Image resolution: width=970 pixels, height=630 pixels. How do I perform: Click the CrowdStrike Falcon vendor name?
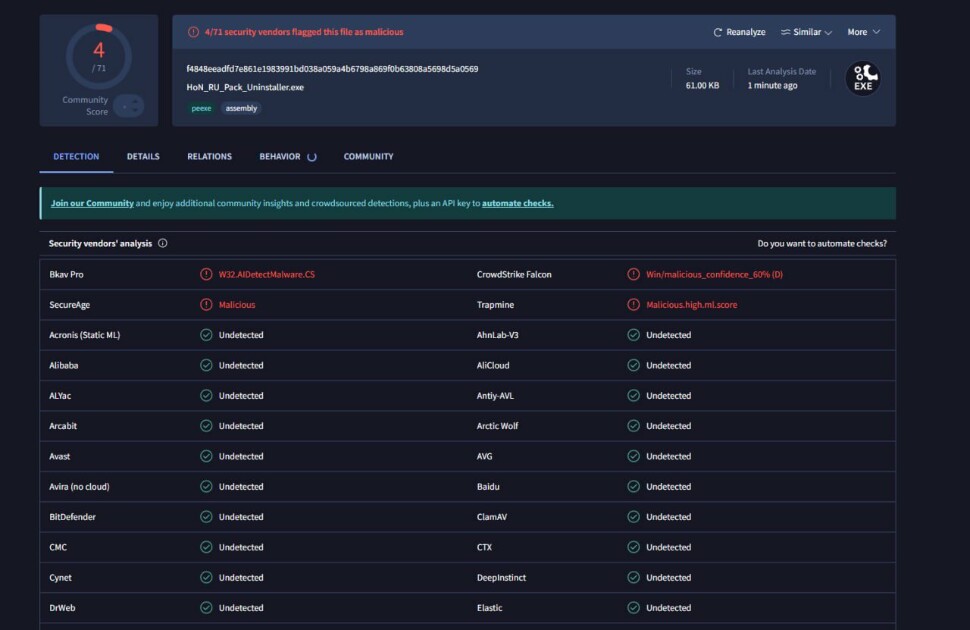point(514,274)
